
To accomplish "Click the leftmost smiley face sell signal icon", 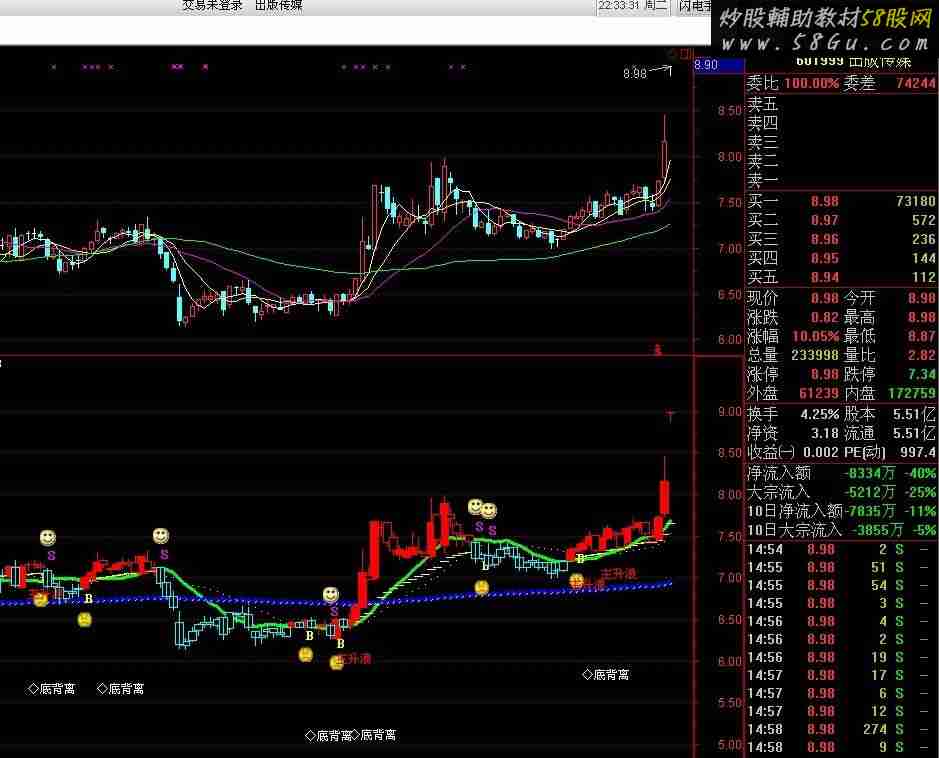I will (48, 538).
